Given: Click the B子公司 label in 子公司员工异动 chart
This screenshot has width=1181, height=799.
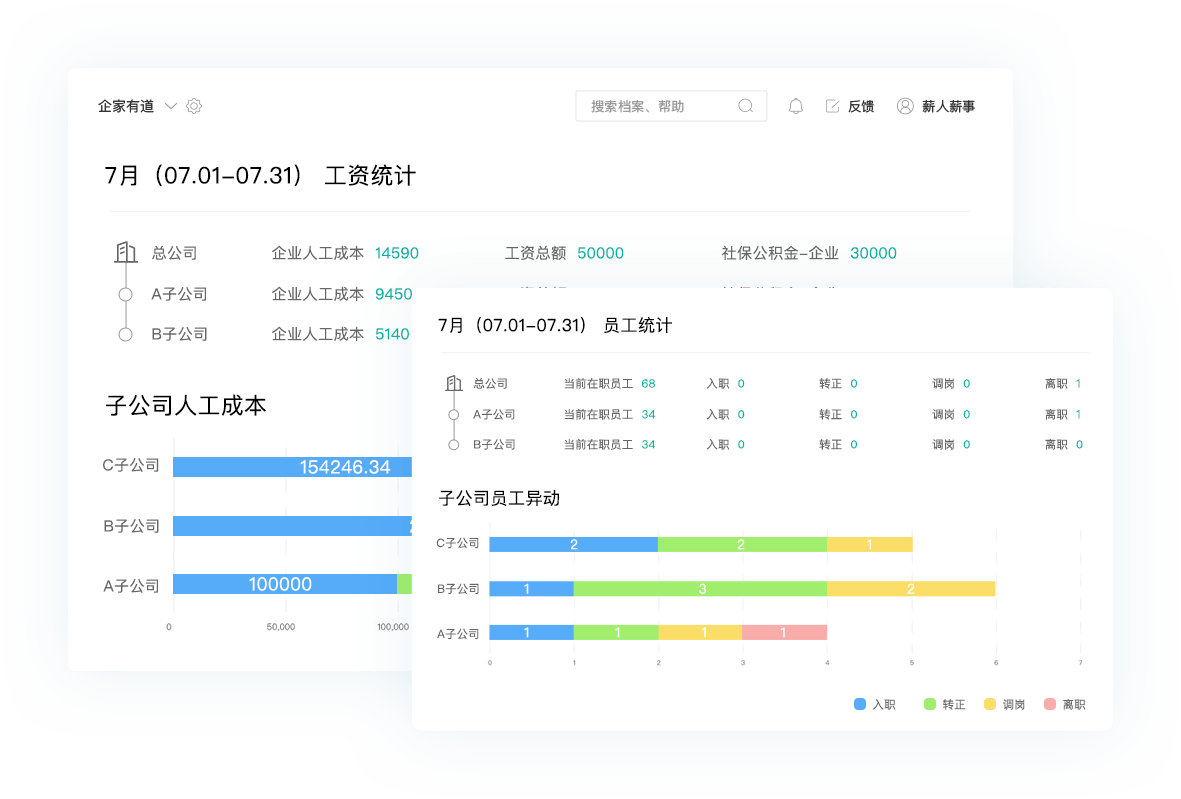Looking at the screenshot, I should tap(458, 588).
